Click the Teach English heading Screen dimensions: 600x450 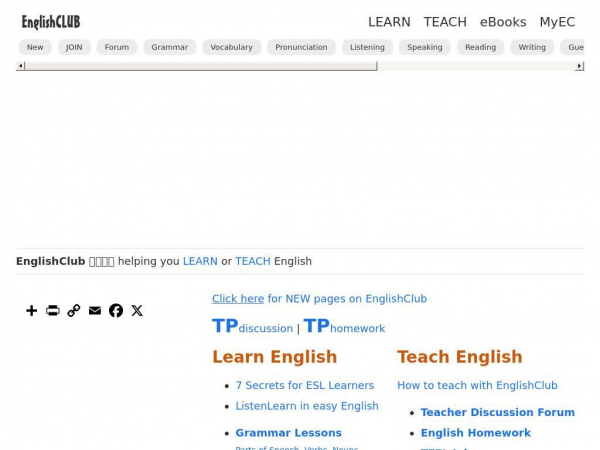point(460,357)
